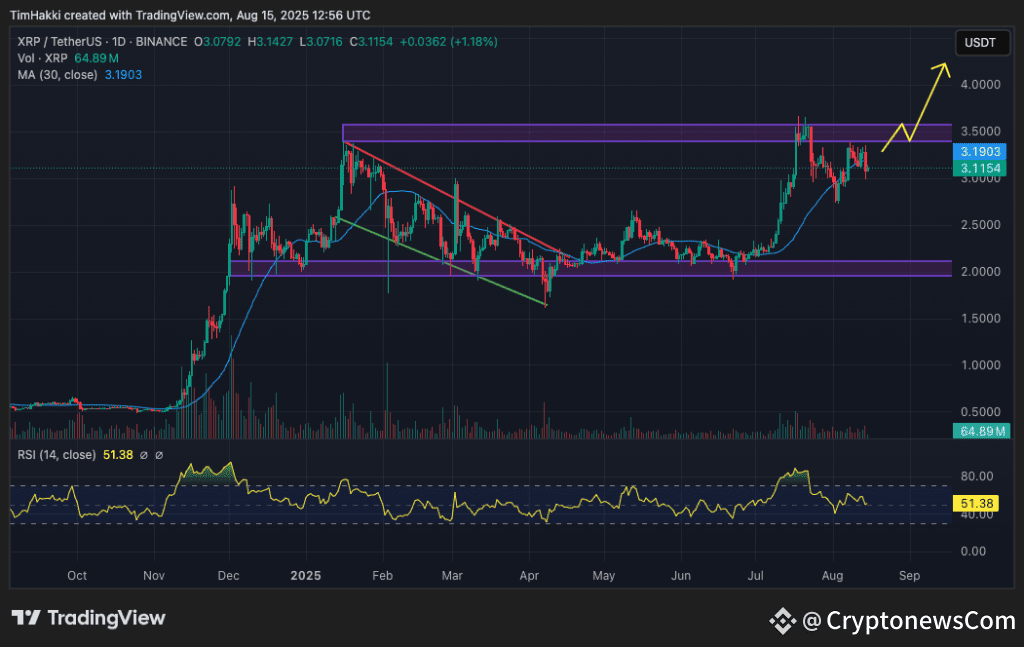Click the first ∅ symbol after RSI value
The width and height of the screenshot is (1024, 647).
144,455
